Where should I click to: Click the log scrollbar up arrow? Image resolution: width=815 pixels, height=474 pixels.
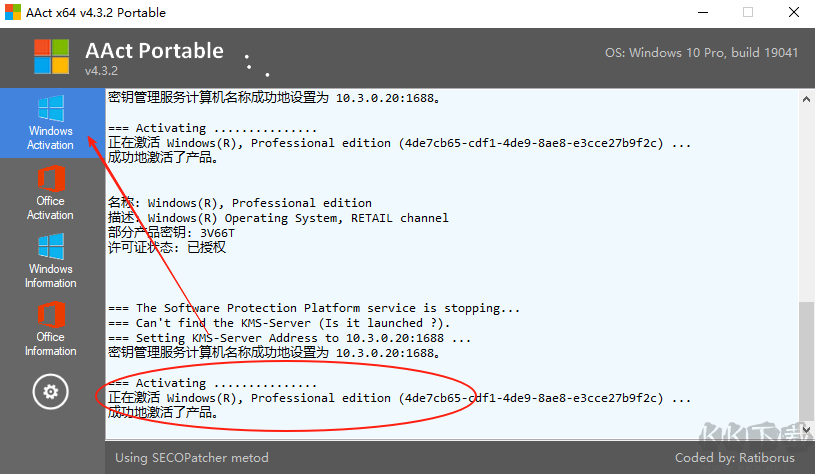point(806,99)
